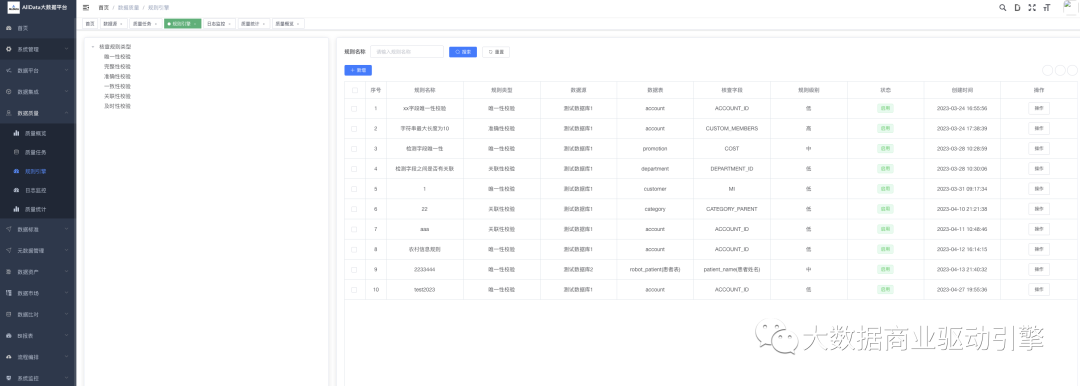The width and height of the screenshot is (1080, 386).
Task: Switch to the 质量统计 page tab
Action: 253,23
